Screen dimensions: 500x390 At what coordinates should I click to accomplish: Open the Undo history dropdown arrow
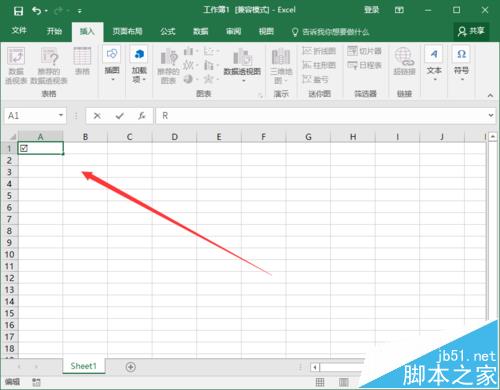click(46, 11)
